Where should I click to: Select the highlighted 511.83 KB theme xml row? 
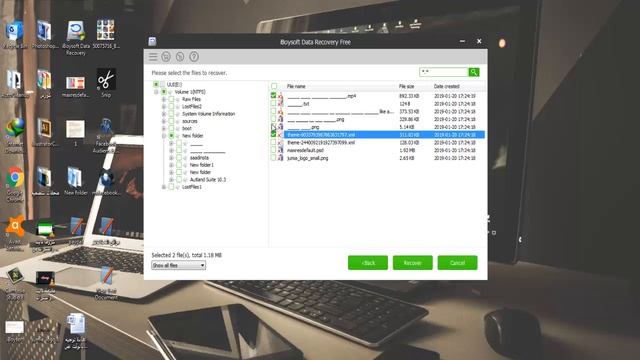click(384, 135)
